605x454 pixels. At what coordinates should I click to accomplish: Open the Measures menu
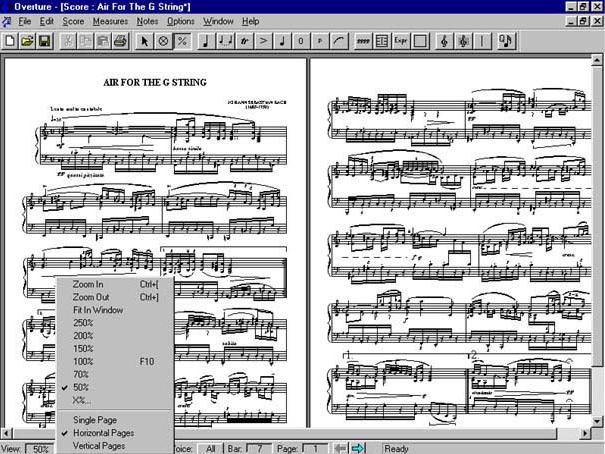tap(110, 21)
